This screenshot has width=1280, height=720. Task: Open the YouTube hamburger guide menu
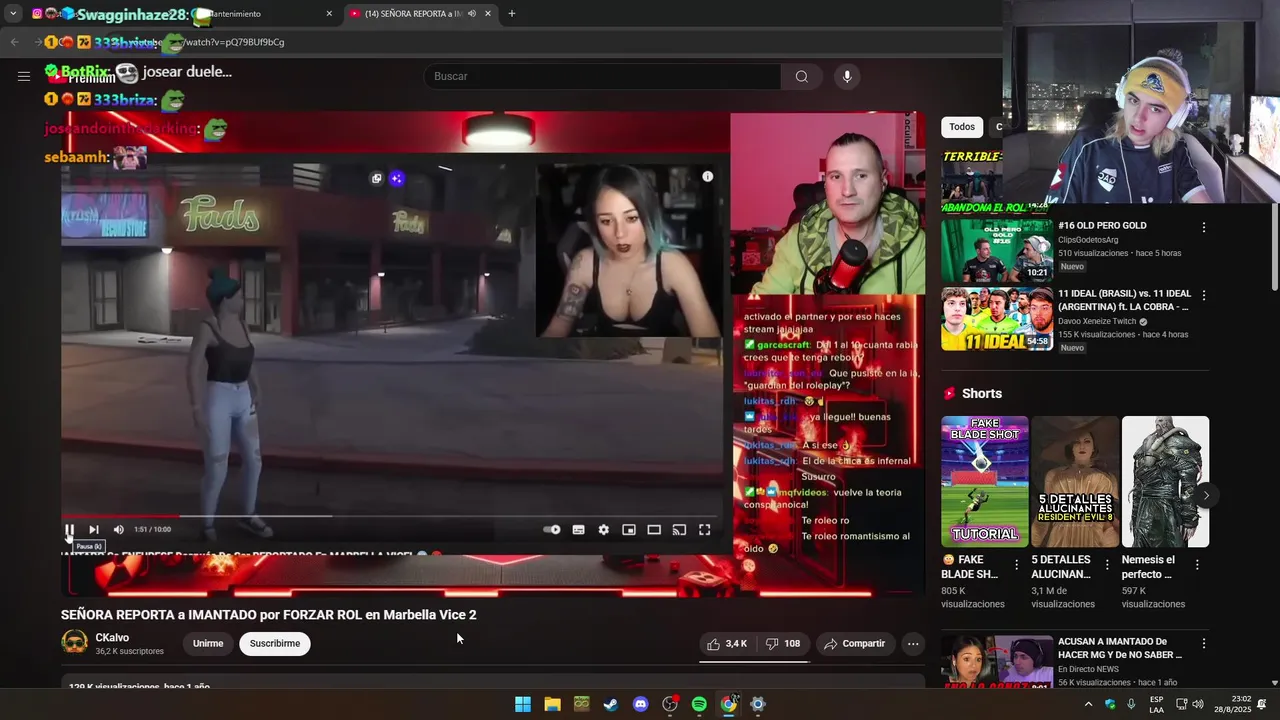pyautogui.click(x=23, y=76)
